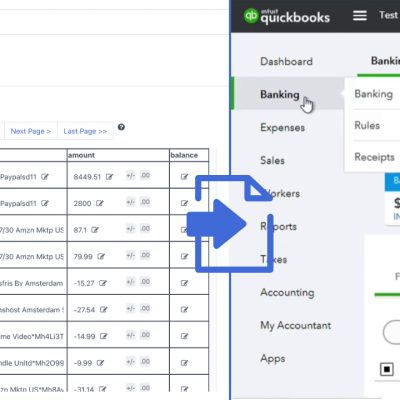This screenshot has width=400, height=400.
Task: Click edit icon beside amount -27.54
Action: pyautogui.click(x=104, y=310)
